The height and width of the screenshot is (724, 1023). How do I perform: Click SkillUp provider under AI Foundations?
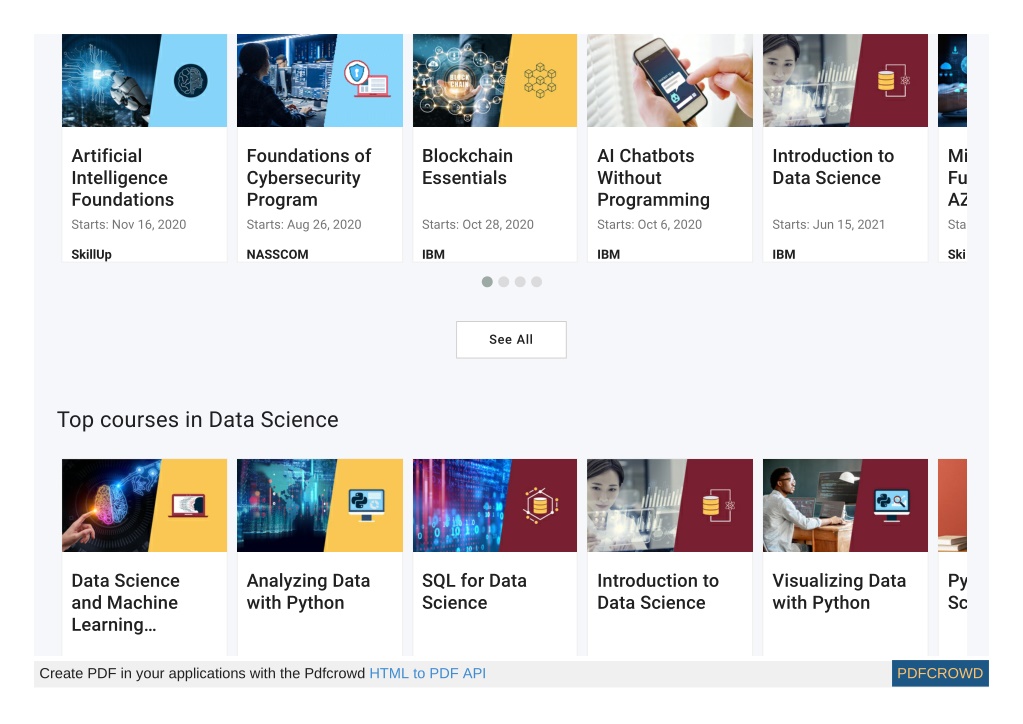click(x=91, y=254)
